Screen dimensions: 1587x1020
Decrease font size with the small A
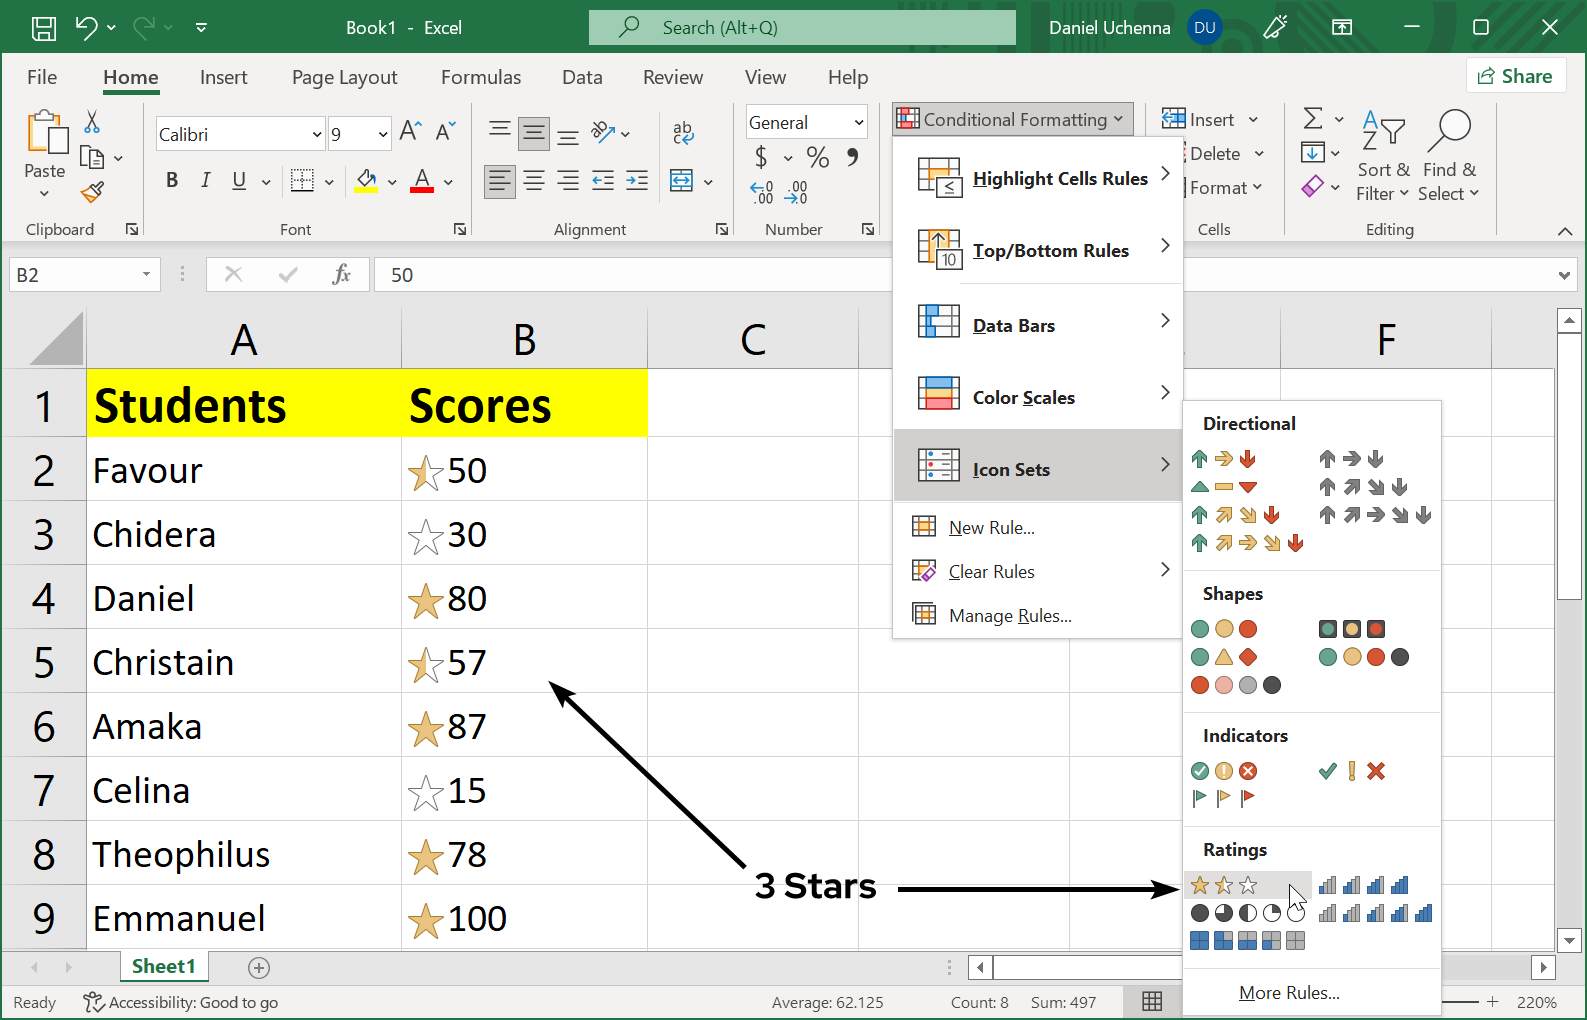pyautogui.click(x=446, y=131)
